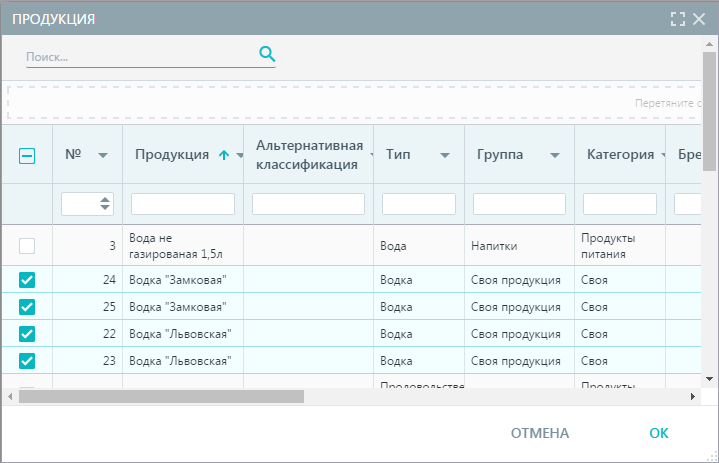This screenshot has width=719, height=463.
Task: Close the Продукция dialog
Action: (699, 19)
